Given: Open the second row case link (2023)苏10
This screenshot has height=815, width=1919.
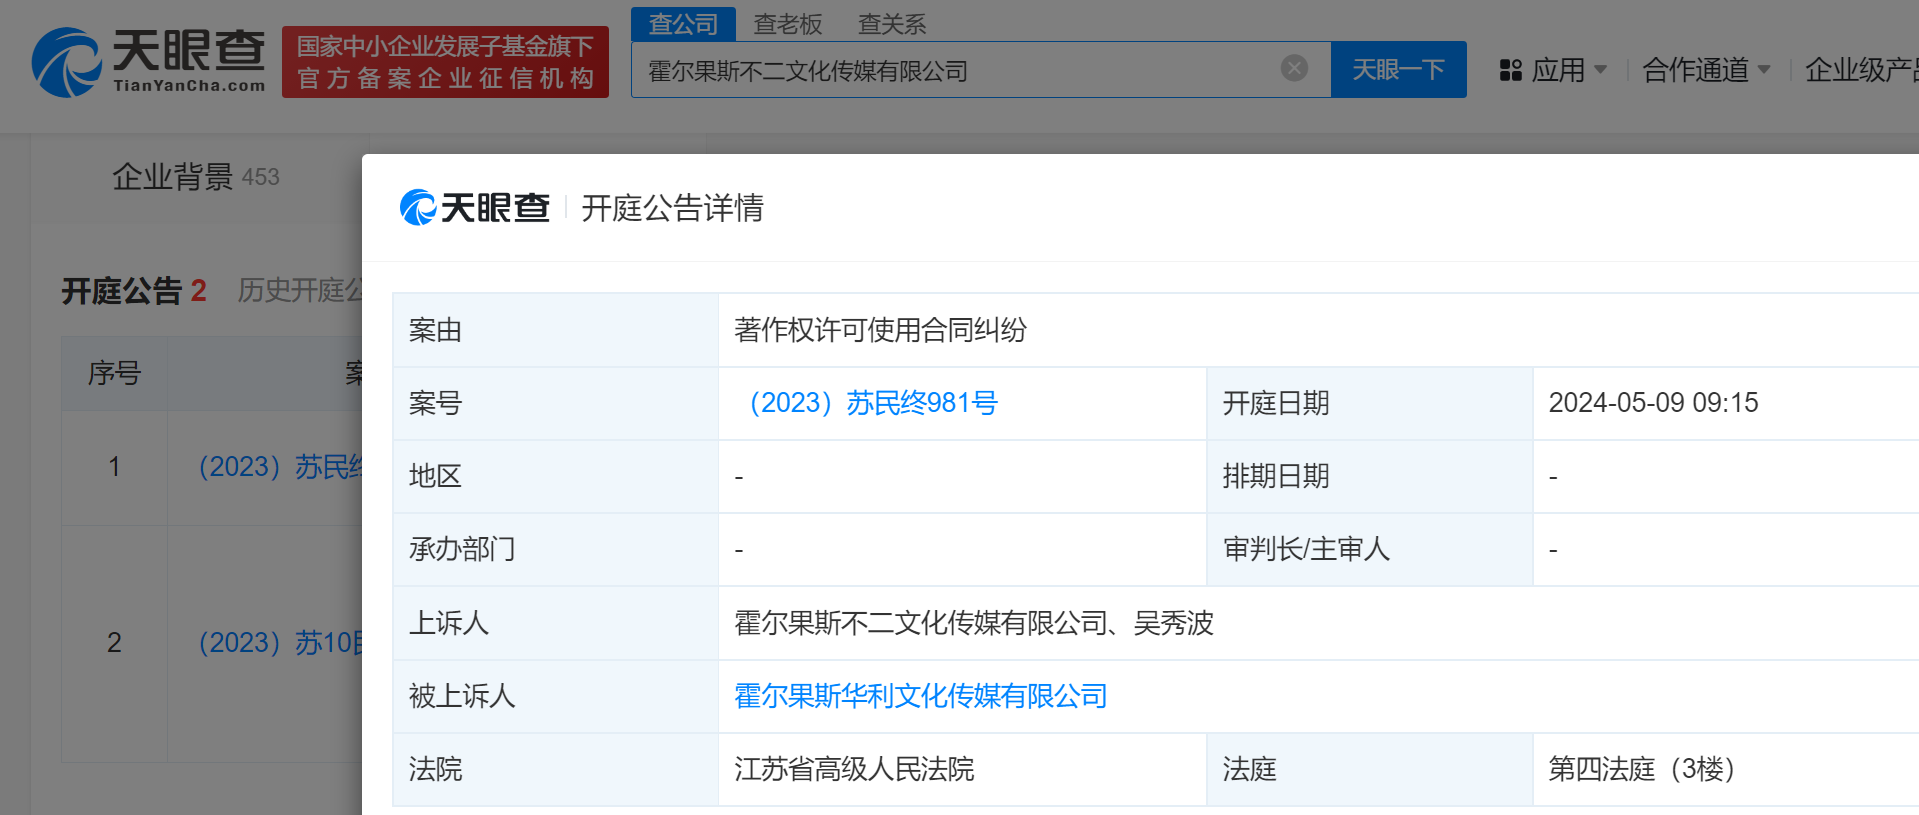Looking at the screenshot, I should coord(280,642).
